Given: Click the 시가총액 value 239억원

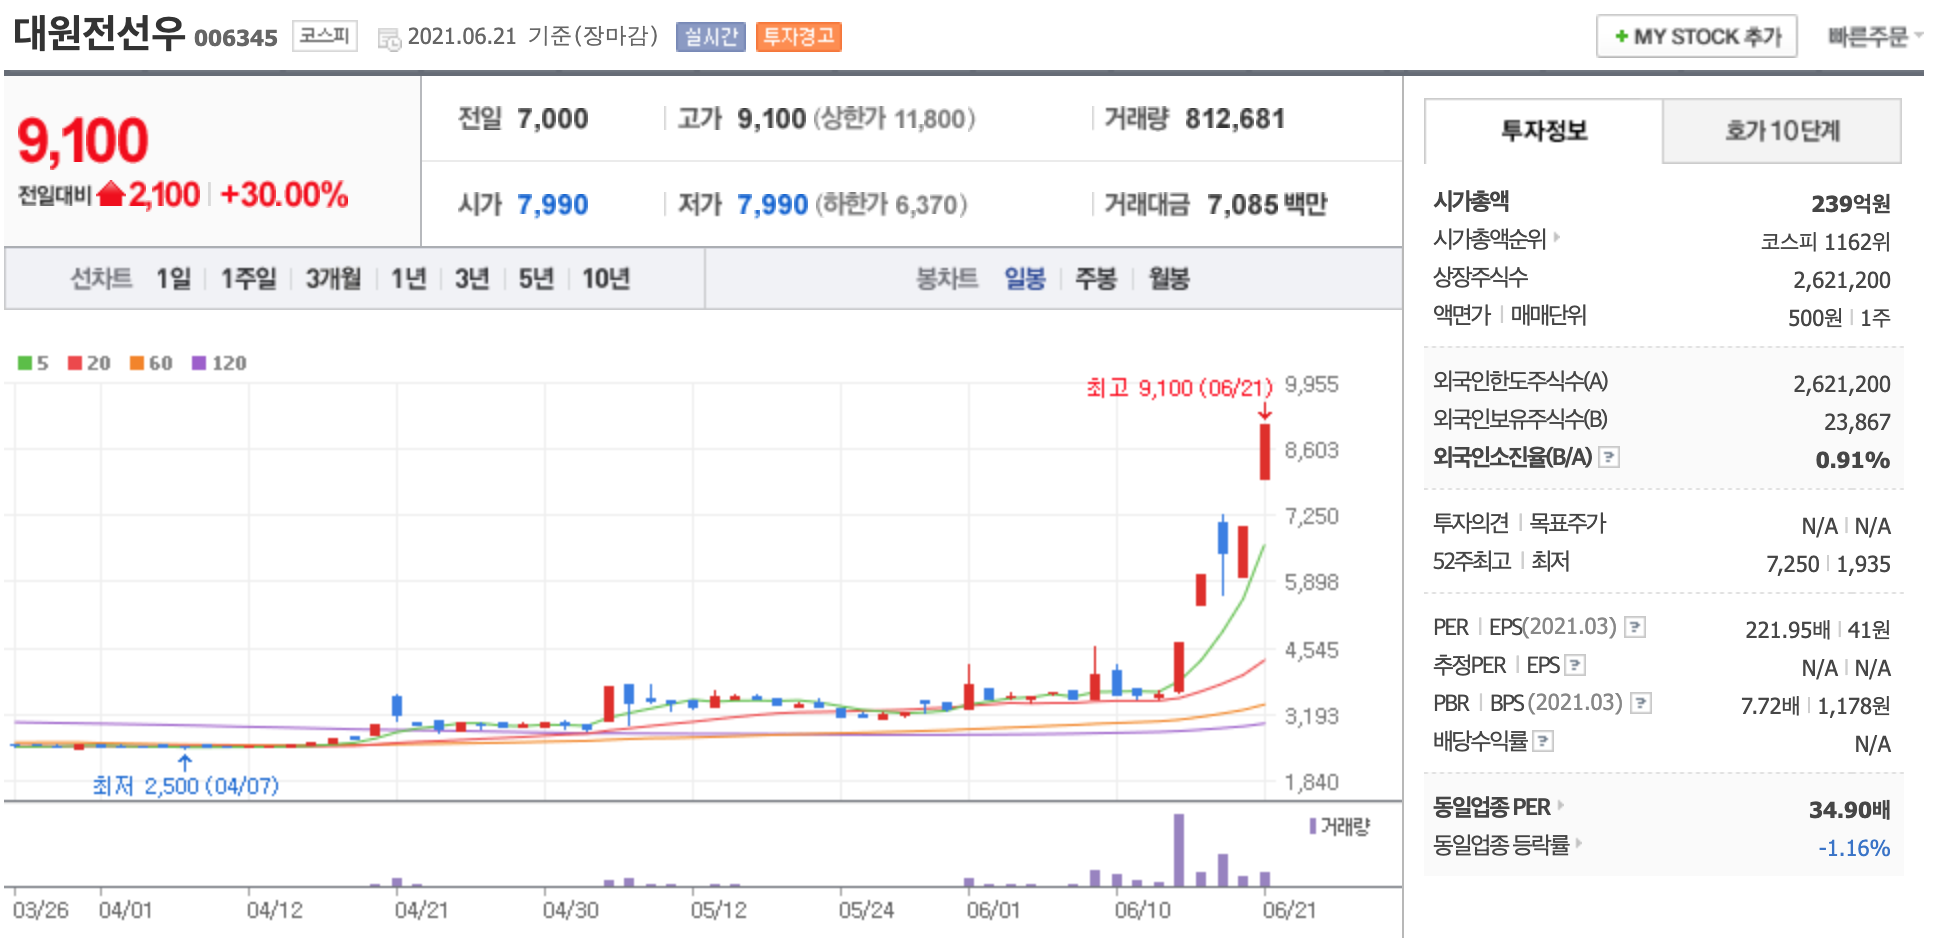Looking at the screenshot, I should coord(1851,204).
